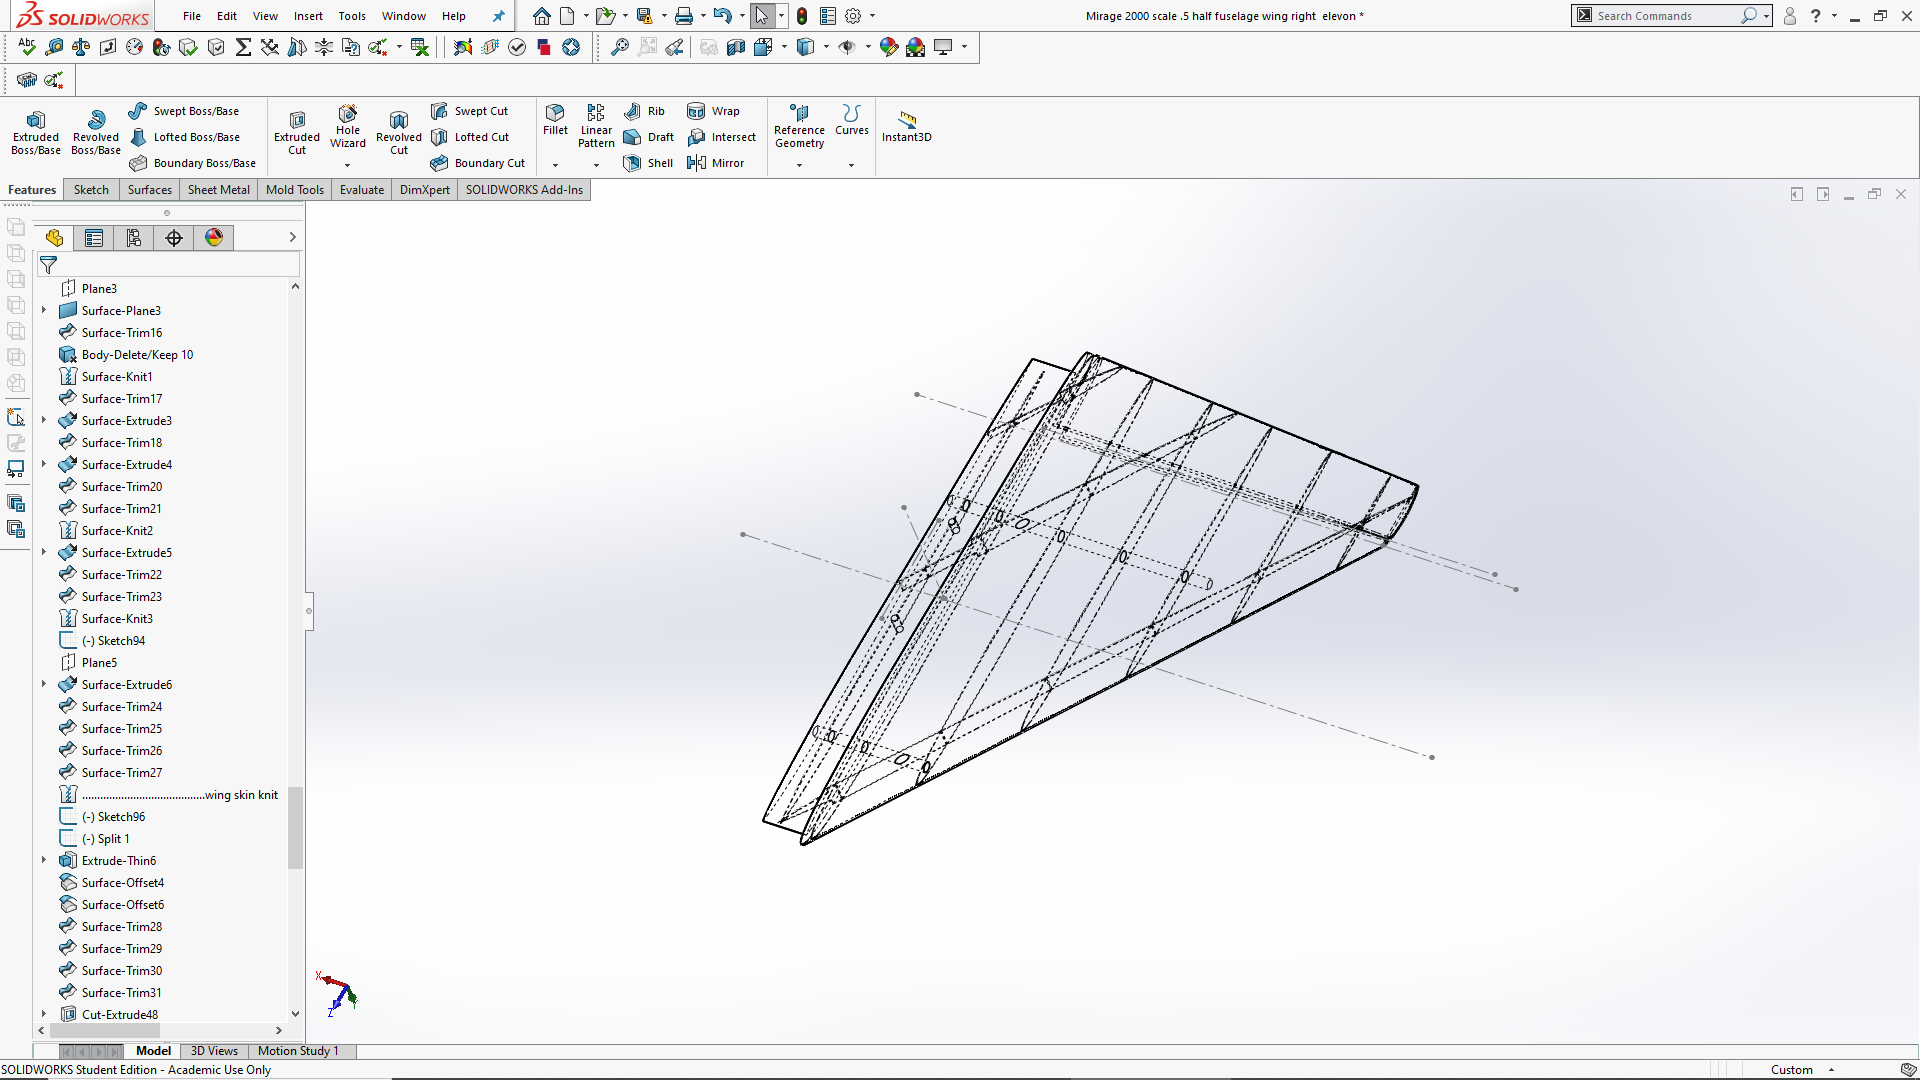Open the Insert menu
Image resolution: width=1920 pixels, height=1080 pixels.
(x=306, y=15)
